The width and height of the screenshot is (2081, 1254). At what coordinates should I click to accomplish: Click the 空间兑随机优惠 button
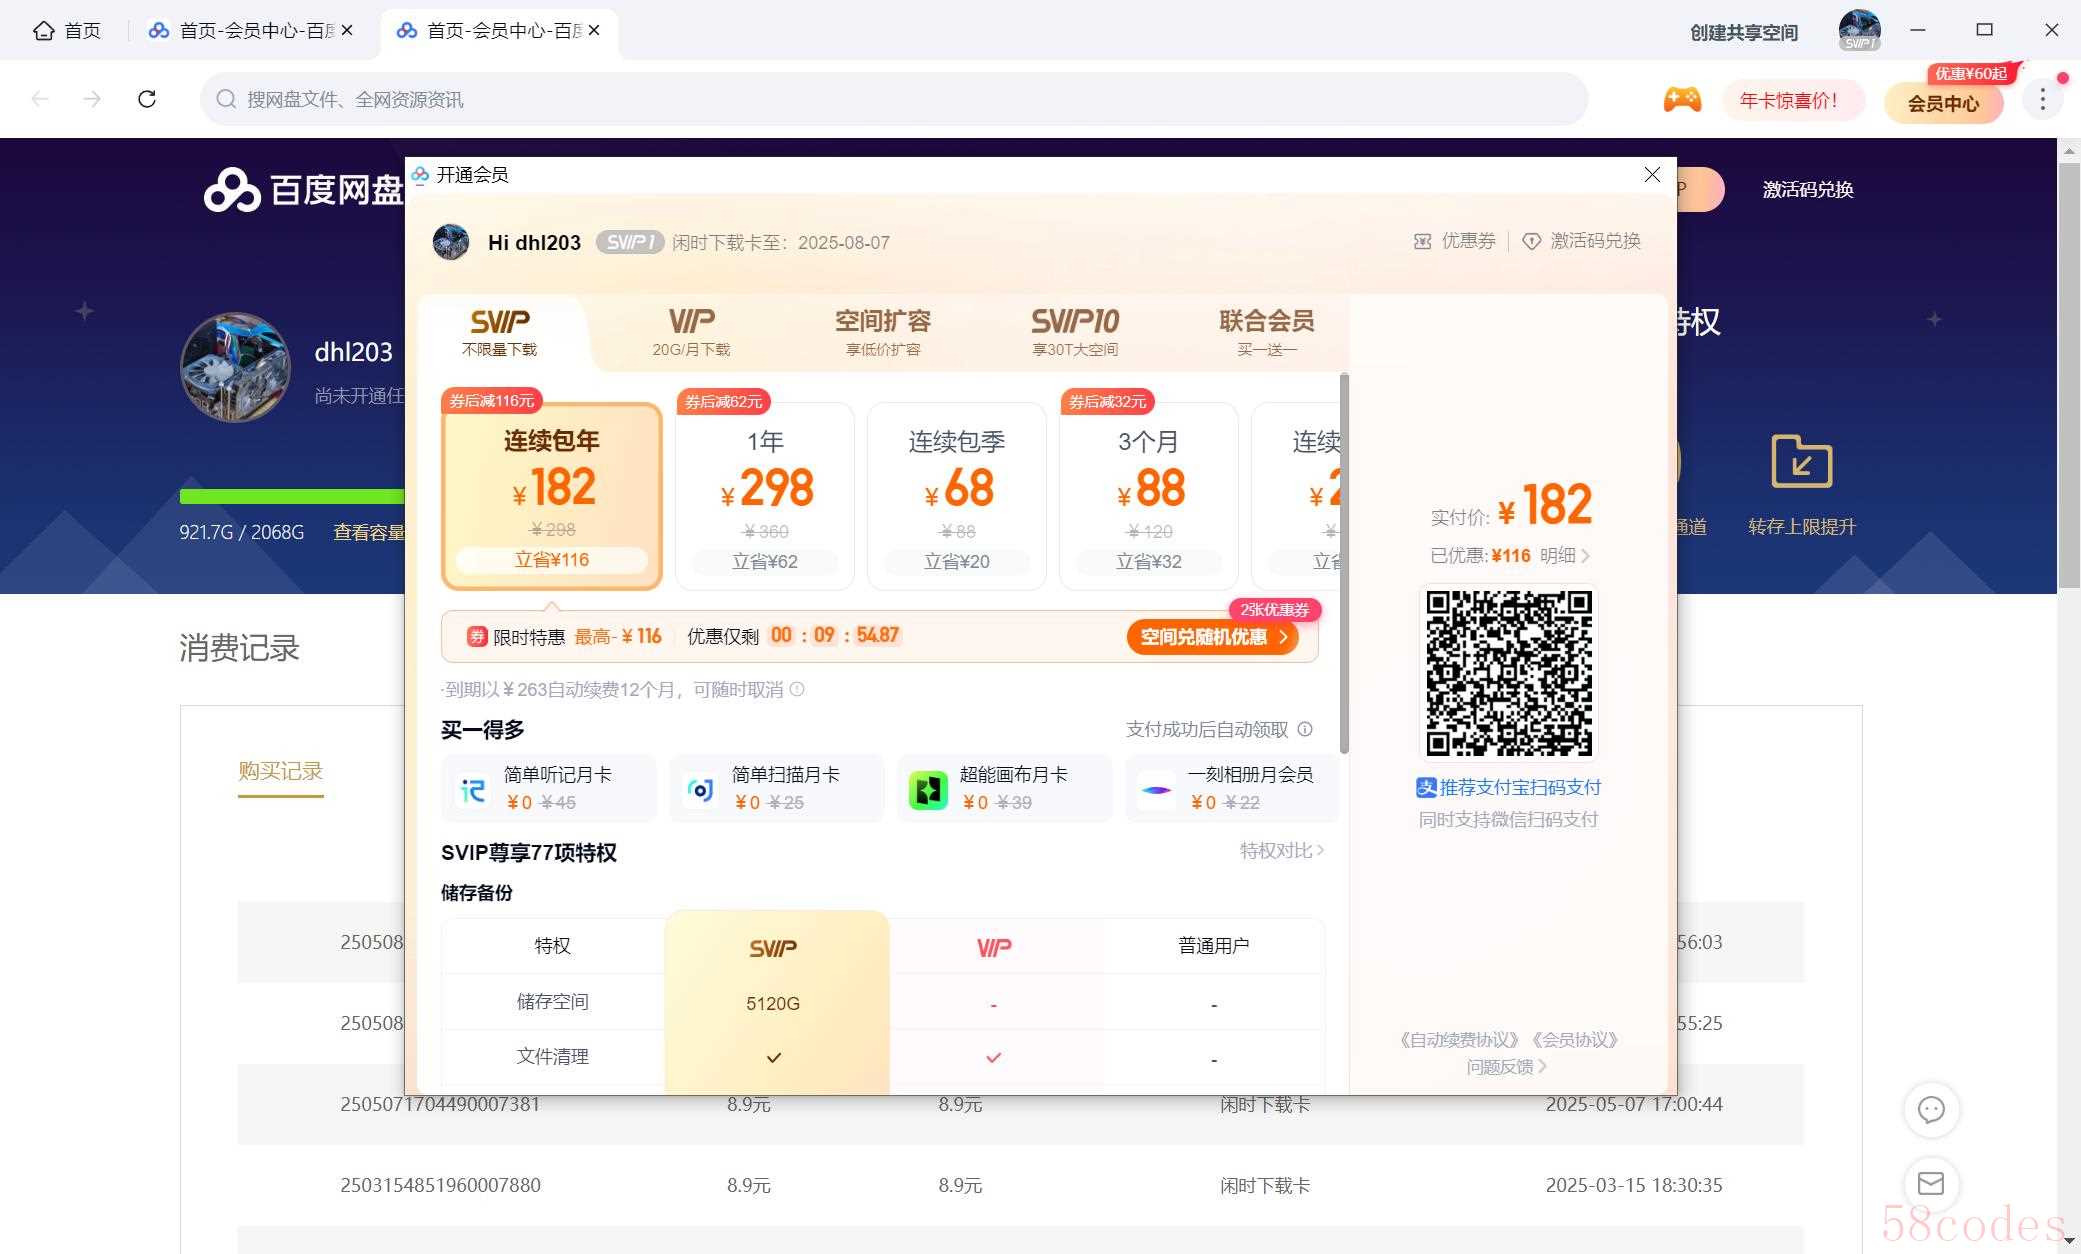(x=1212, y=637)
